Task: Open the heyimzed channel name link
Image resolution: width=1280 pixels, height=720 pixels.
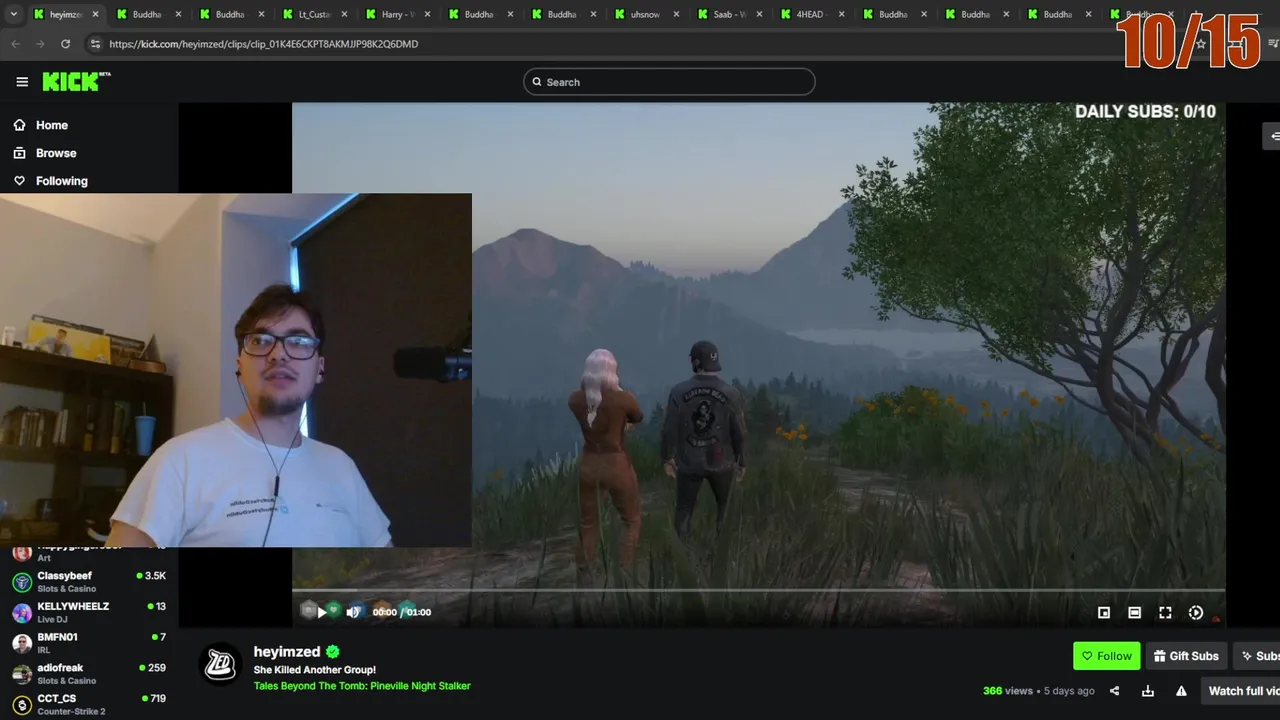Action: (x=287, y=652)
